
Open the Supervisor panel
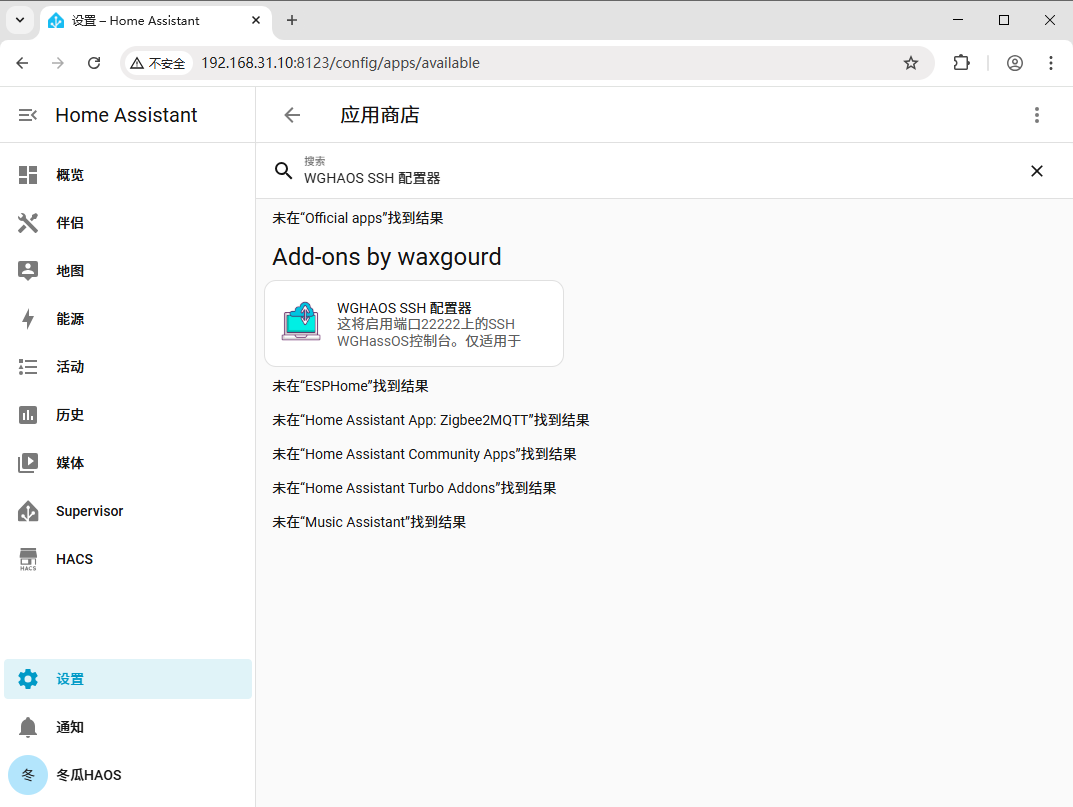[128, 511]
